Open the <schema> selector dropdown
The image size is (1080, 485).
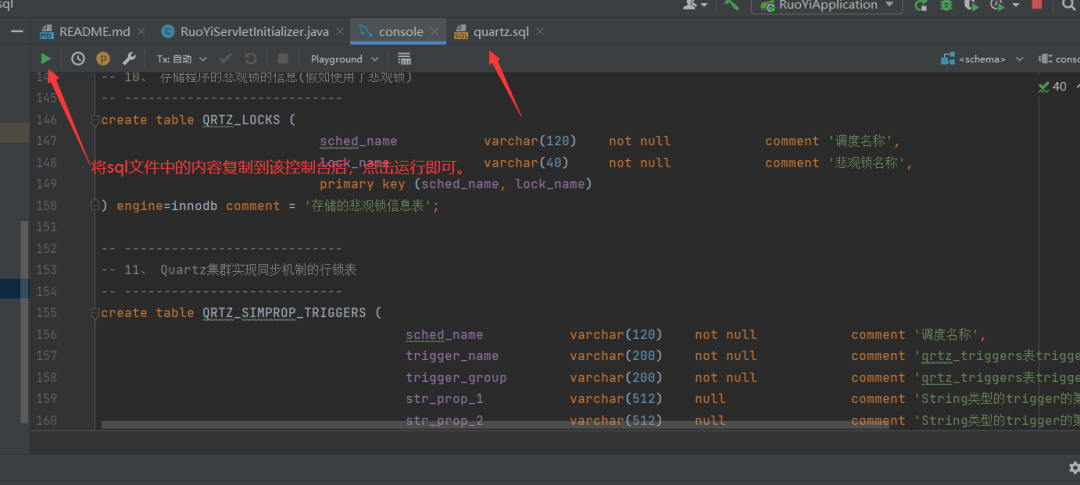pos(982,59)
